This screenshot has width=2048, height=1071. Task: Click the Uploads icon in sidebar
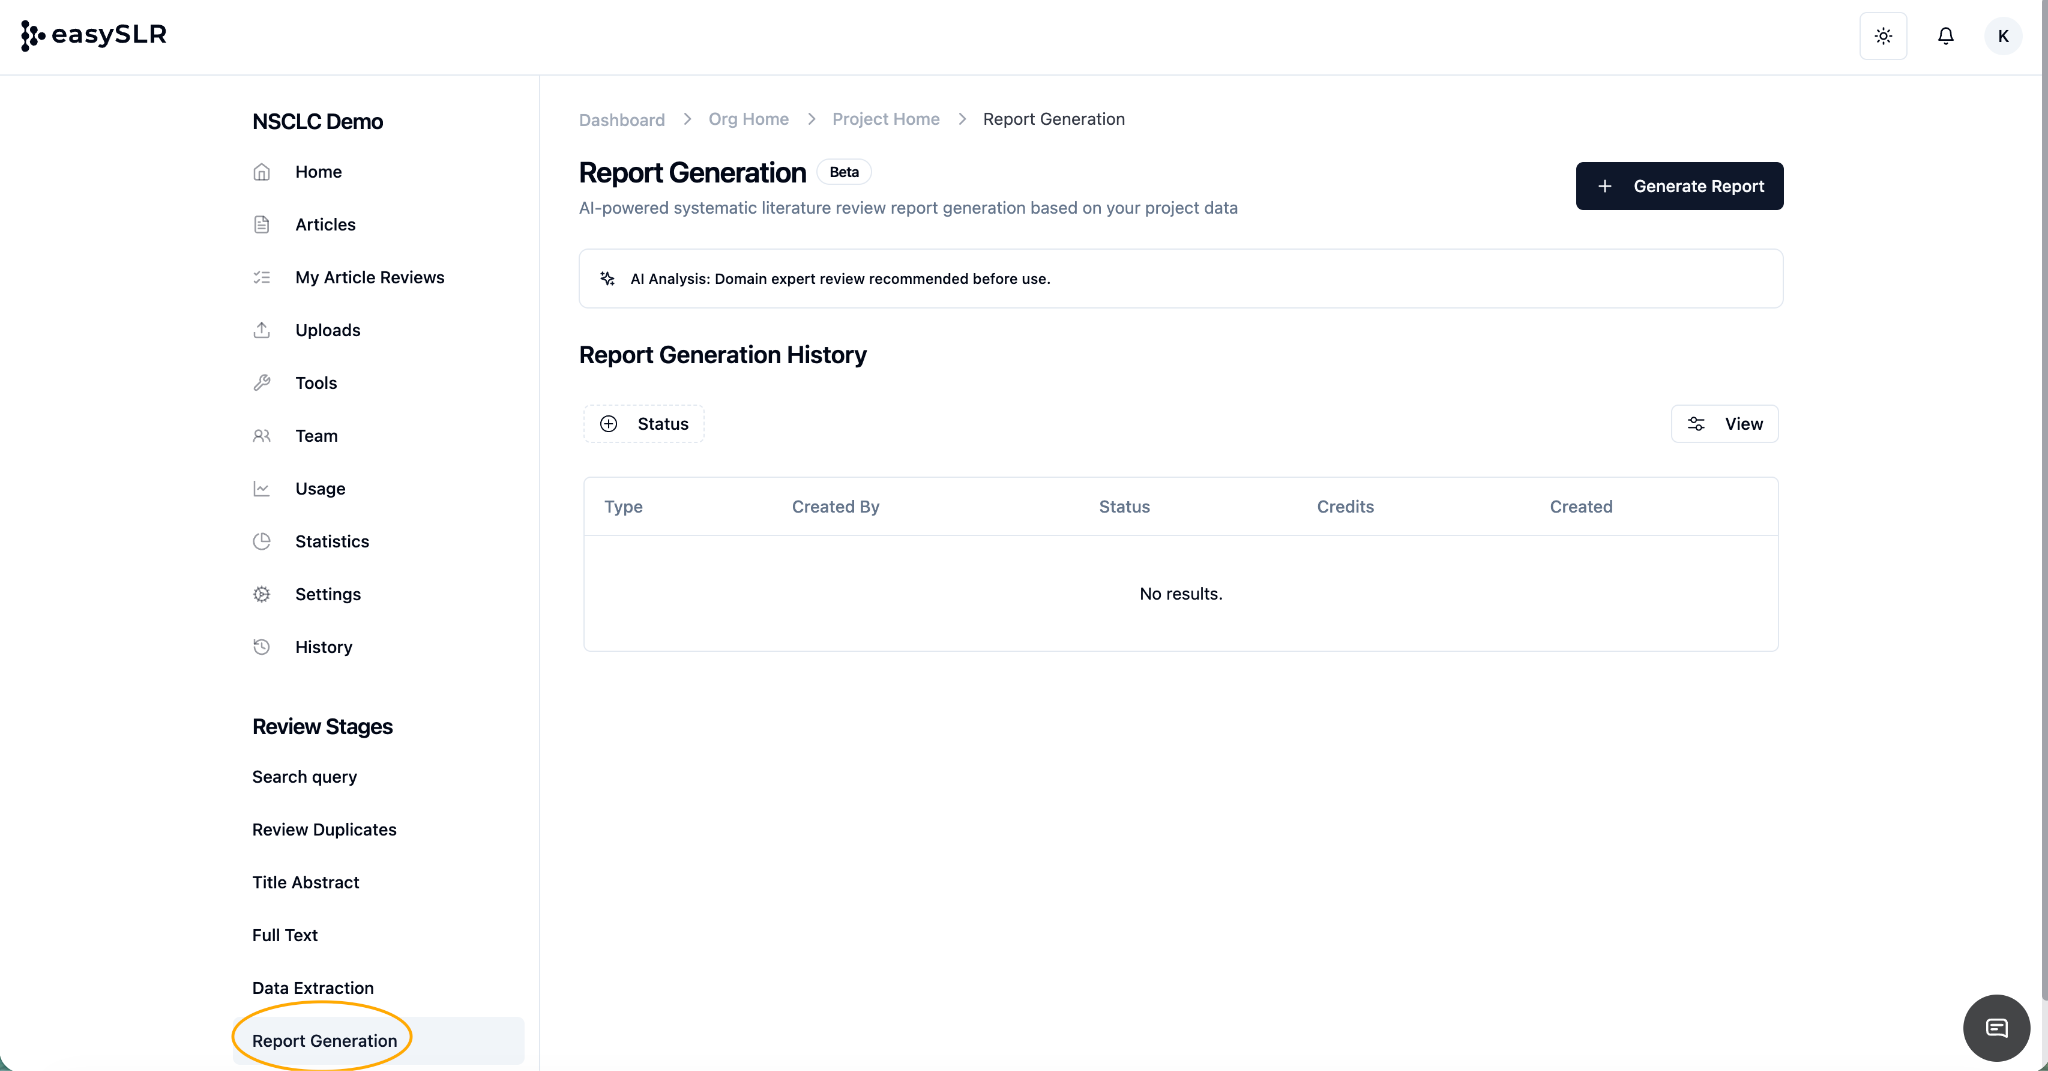[x=262, y=330]
